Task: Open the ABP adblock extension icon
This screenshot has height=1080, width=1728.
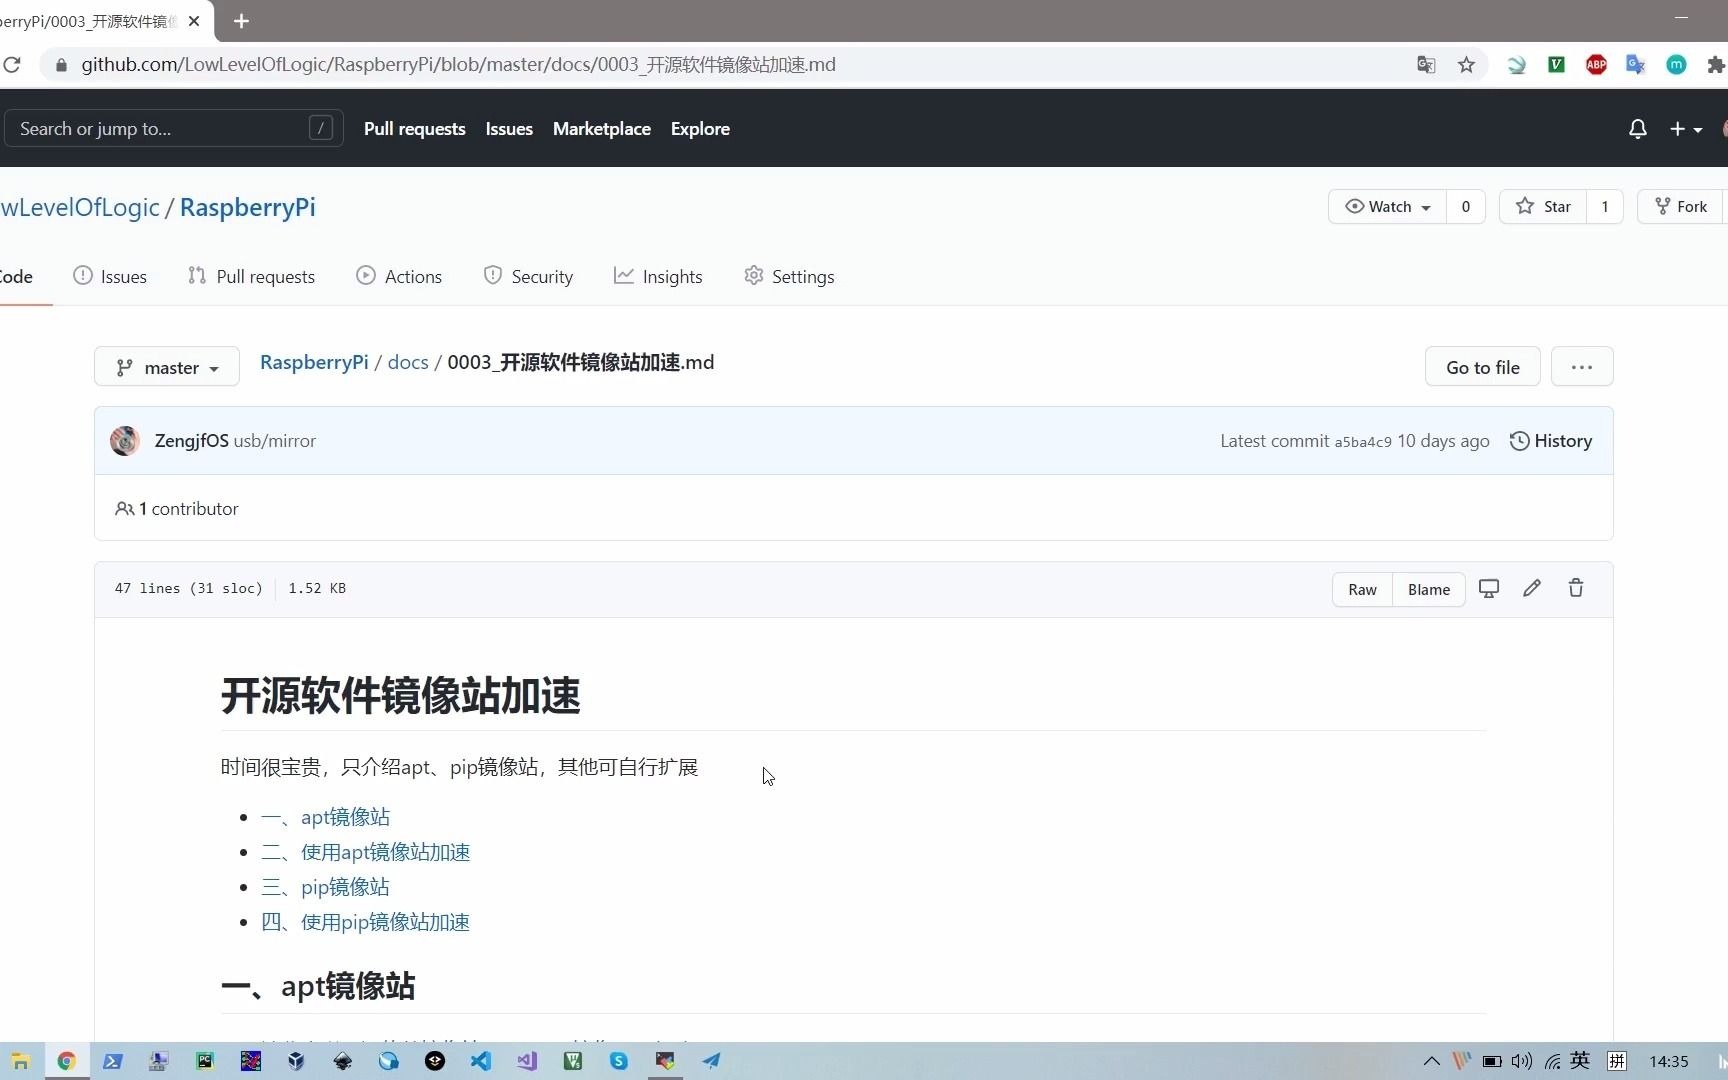Action: coord(1596,65)
